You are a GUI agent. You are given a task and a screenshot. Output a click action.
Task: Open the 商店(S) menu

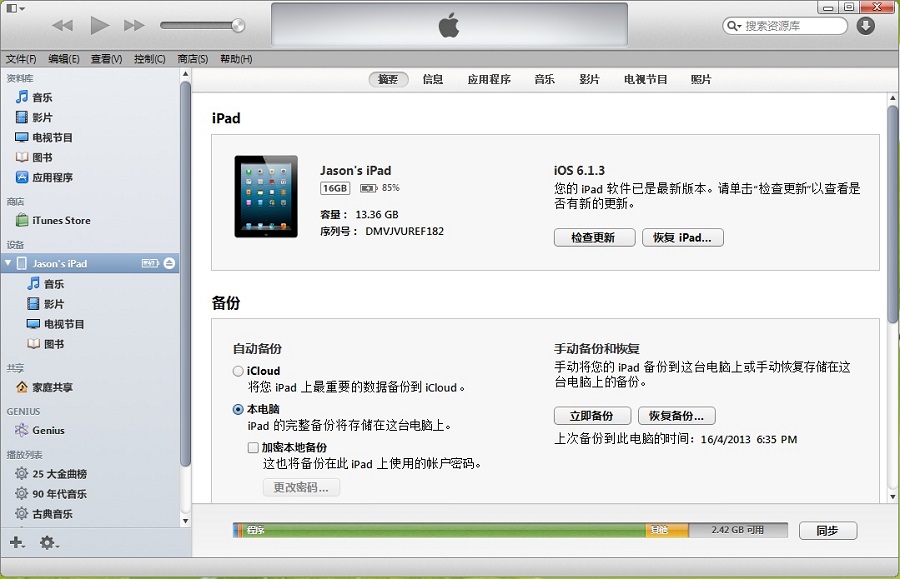click(x=193, y=59)
